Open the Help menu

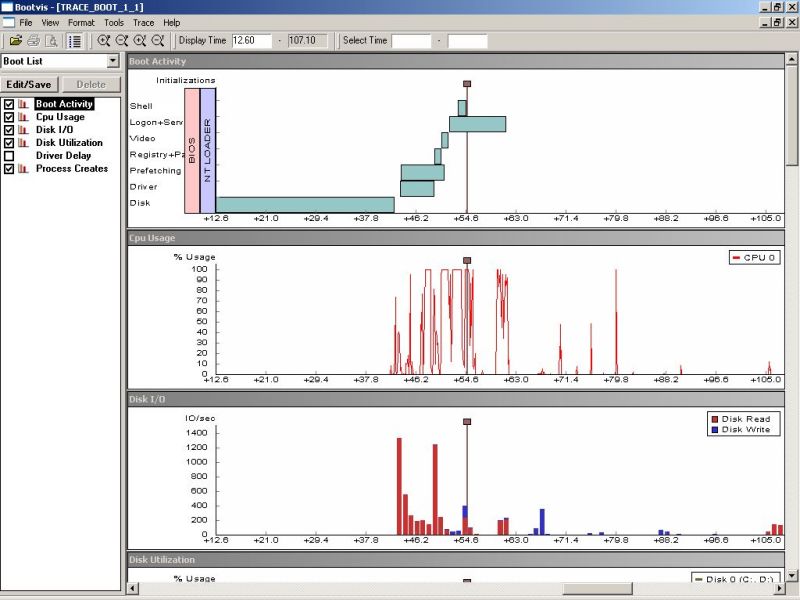click(171, 22)
